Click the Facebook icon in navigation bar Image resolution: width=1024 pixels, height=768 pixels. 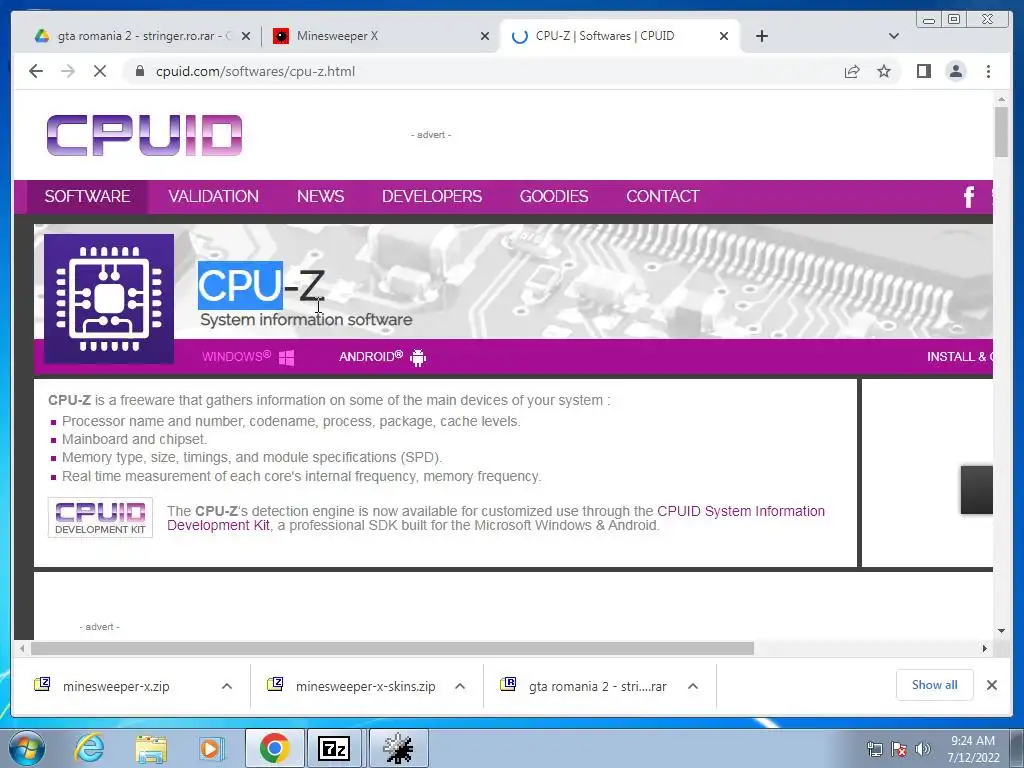click(968, 197)
